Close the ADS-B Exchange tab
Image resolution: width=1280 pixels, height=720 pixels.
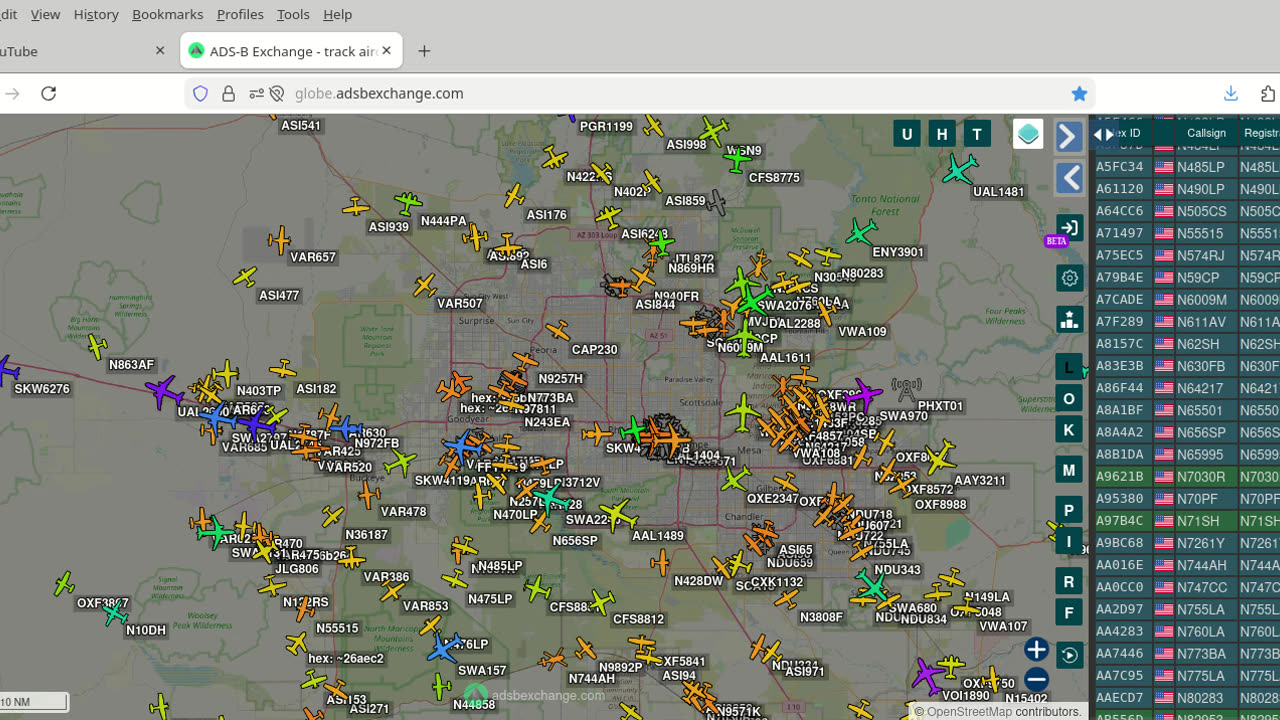click(386, 51)
